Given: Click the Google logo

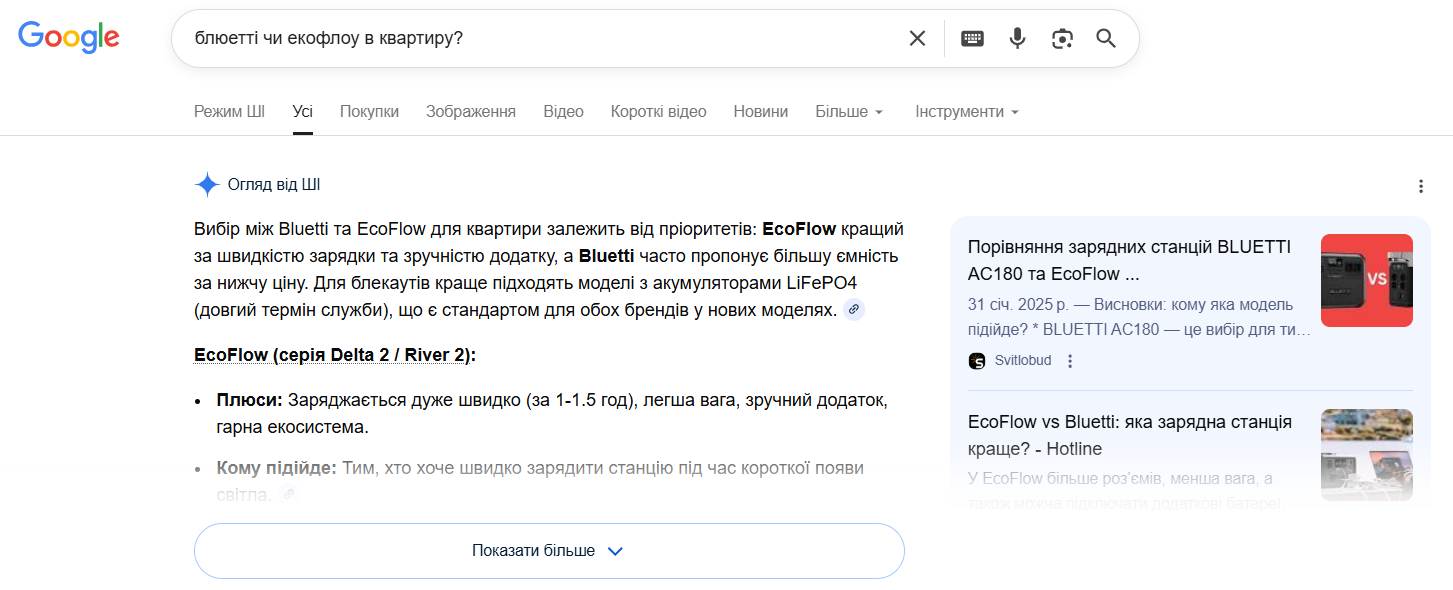Looking at the screenshot, I should tap(68, 37).
